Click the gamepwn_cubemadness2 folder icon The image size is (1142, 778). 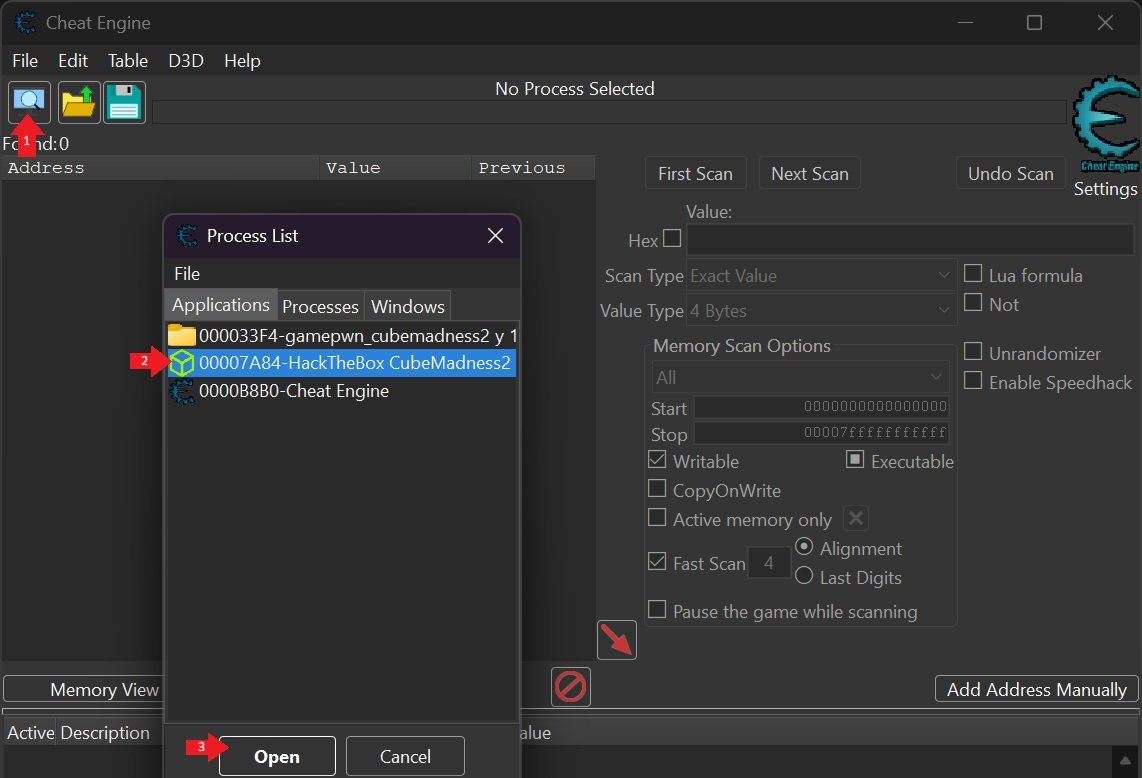[x=181, y=335]
